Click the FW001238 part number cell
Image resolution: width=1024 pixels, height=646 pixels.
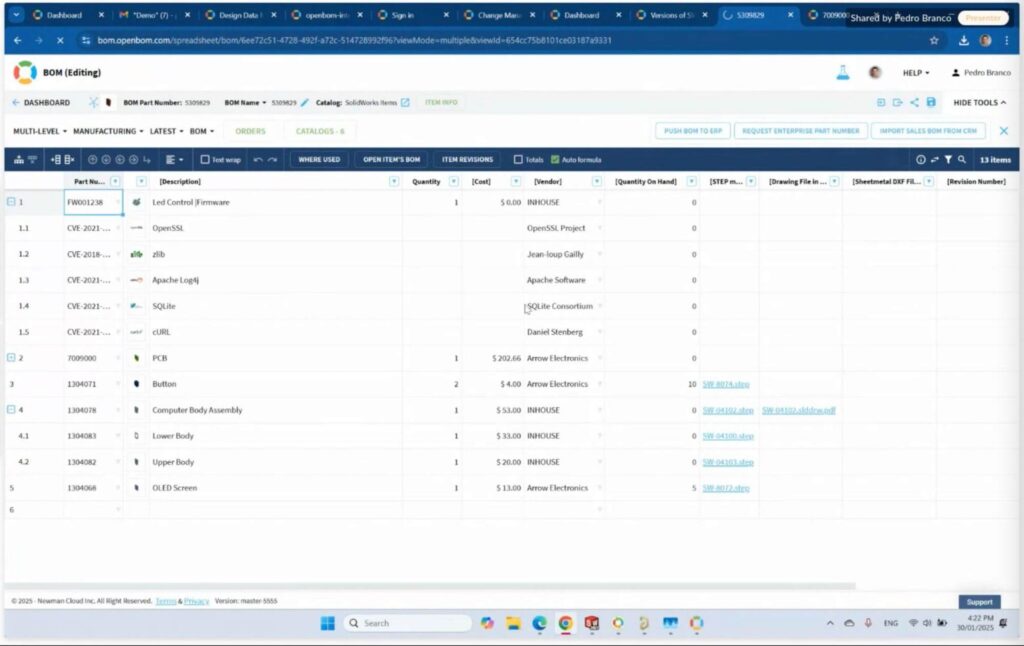pyautogui.click(x=93, y=202)
